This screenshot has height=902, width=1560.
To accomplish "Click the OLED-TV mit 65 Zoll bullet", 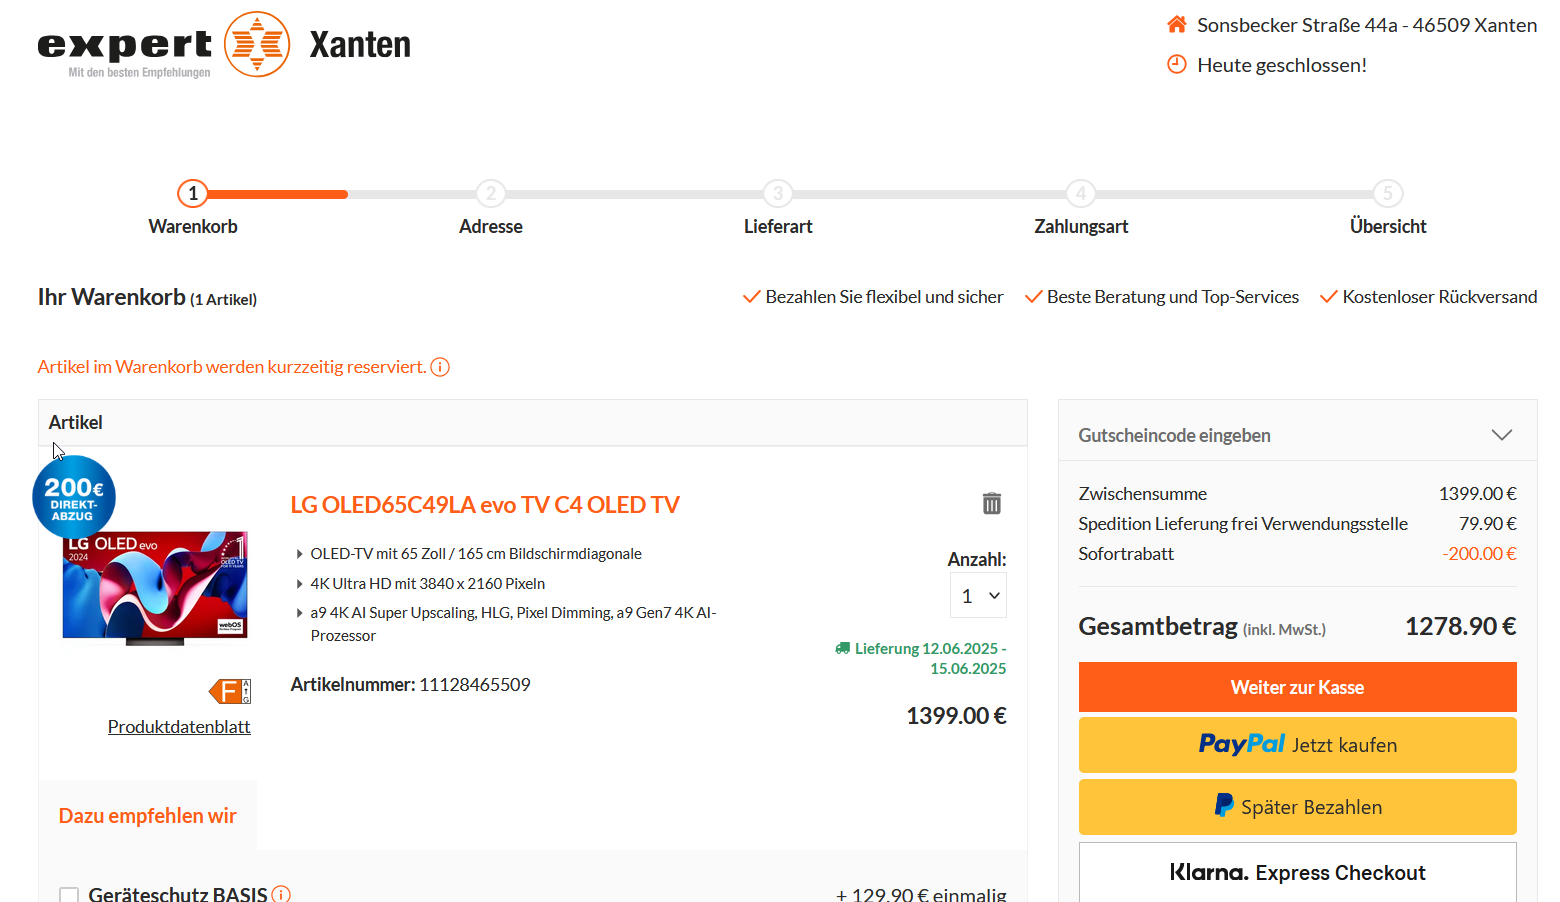I will [x=476, y=554].
